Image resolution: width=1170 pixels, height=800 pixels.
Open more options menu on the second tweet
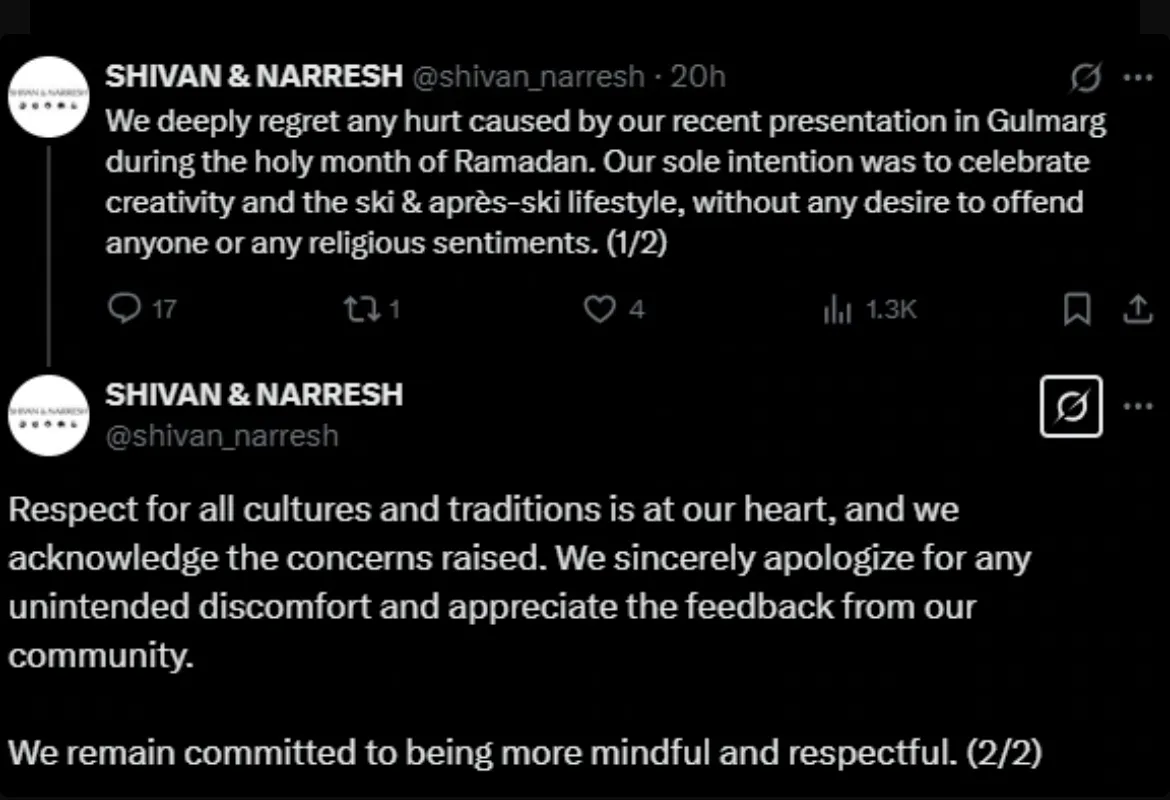1138,406
